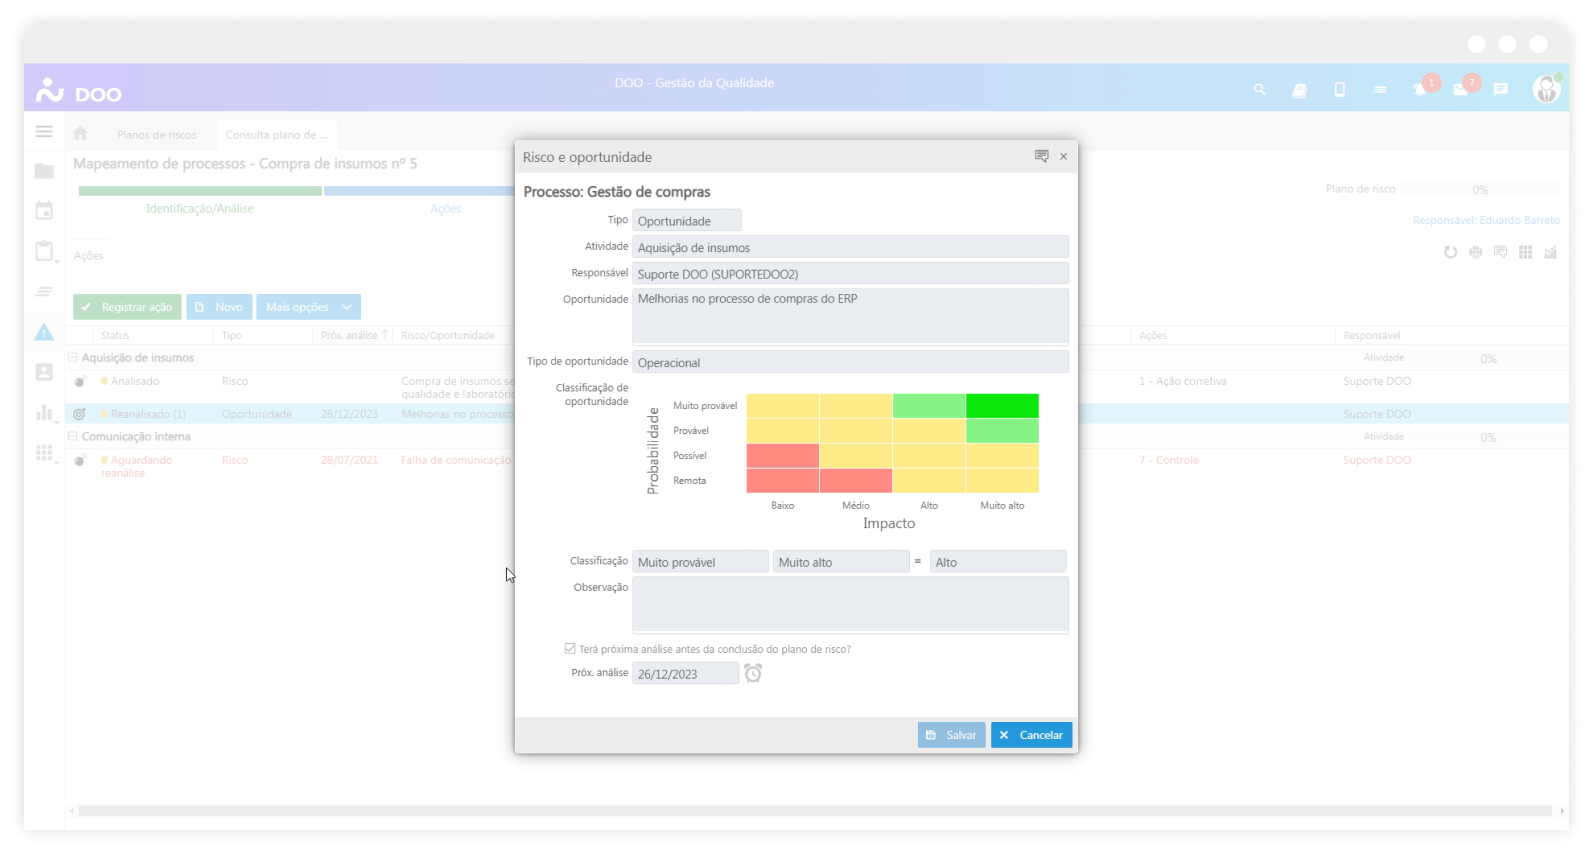Open the Tipo field showing Oportunidade
This screenshot has width=1593, height=854.
[687, 220]
